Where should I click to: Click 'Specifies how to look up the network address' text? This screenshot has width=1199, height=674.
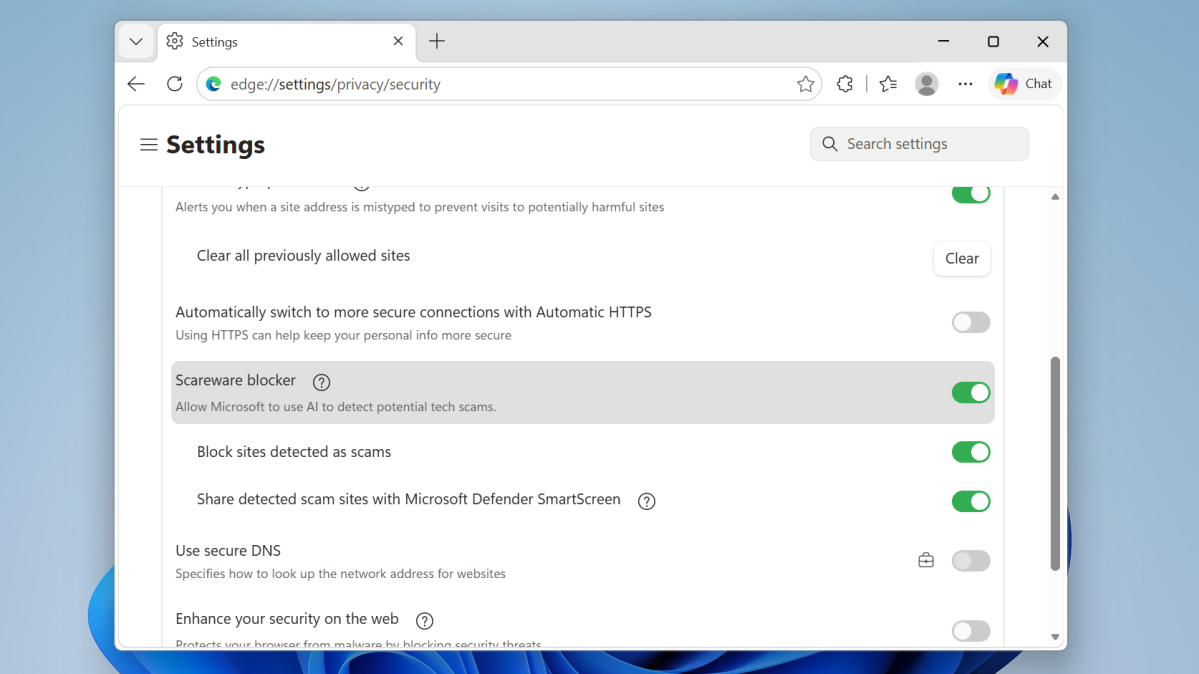click(x=340, y=574)
